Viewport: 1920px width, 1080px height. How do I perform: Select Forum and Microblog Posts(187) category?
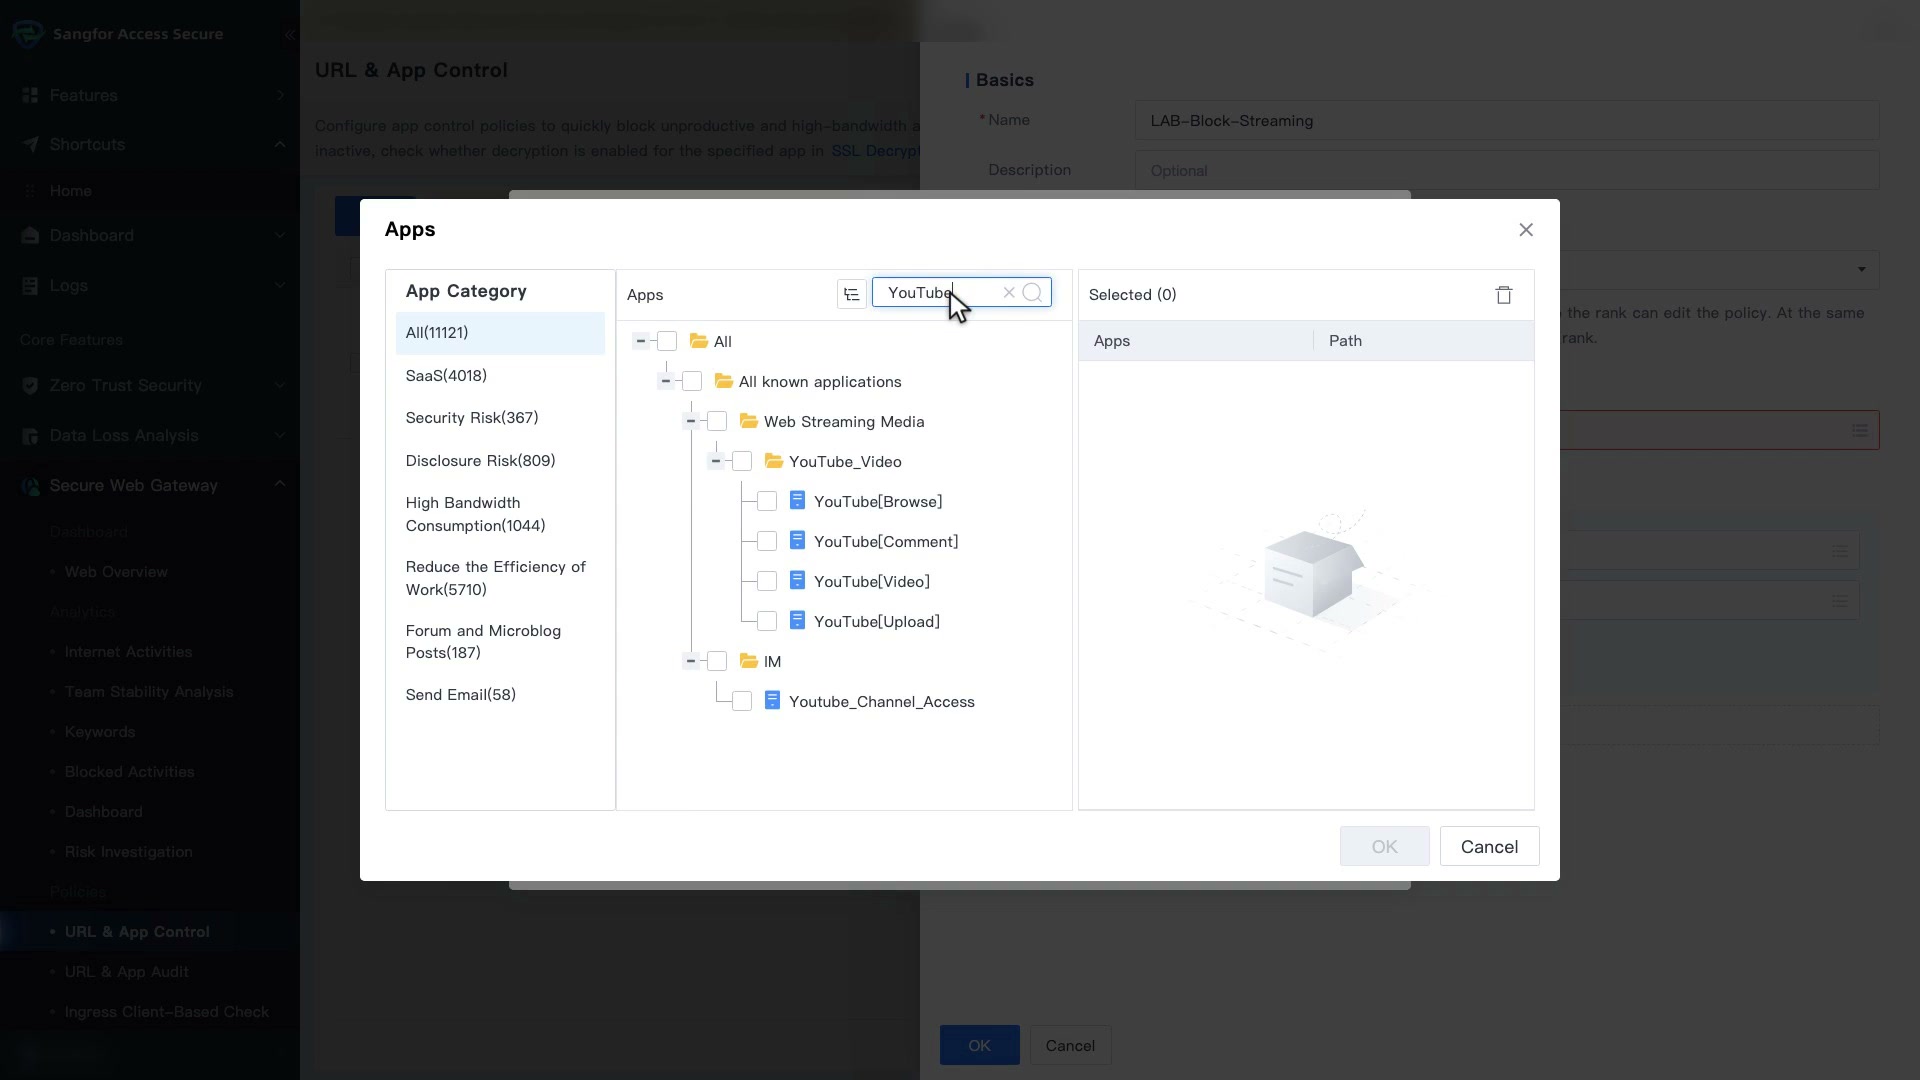pyautogui.click(x=500, y=642)
